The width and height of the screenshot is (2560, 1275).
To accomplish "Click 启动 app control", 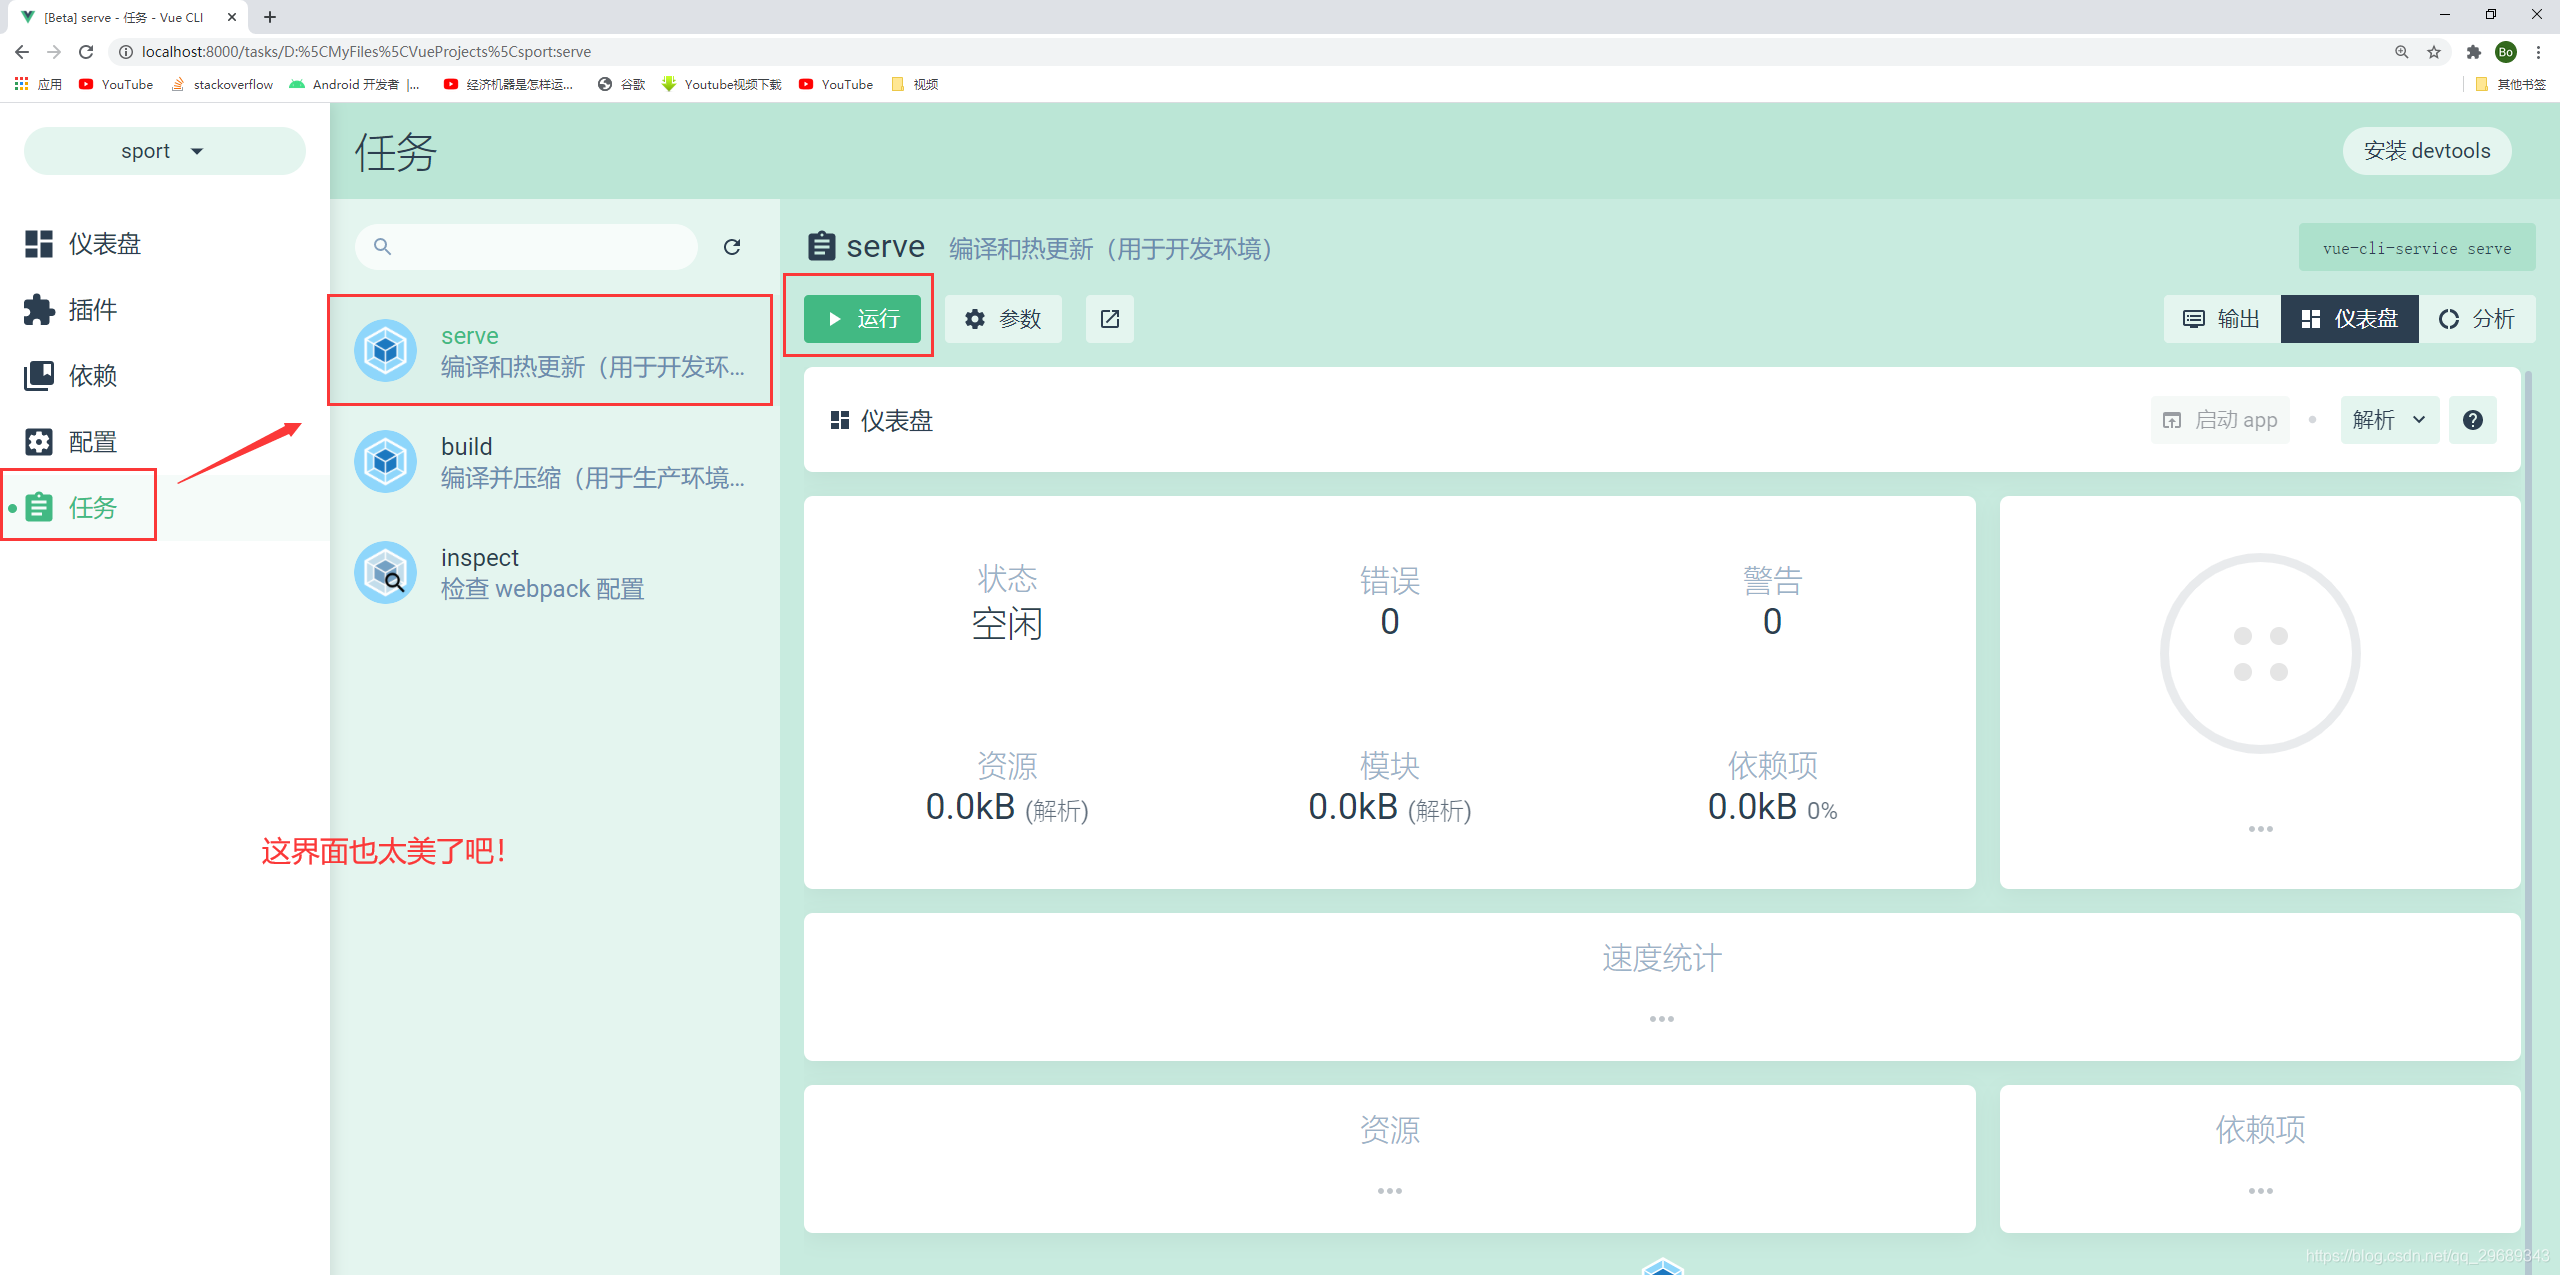I will tap(2219, 419).
